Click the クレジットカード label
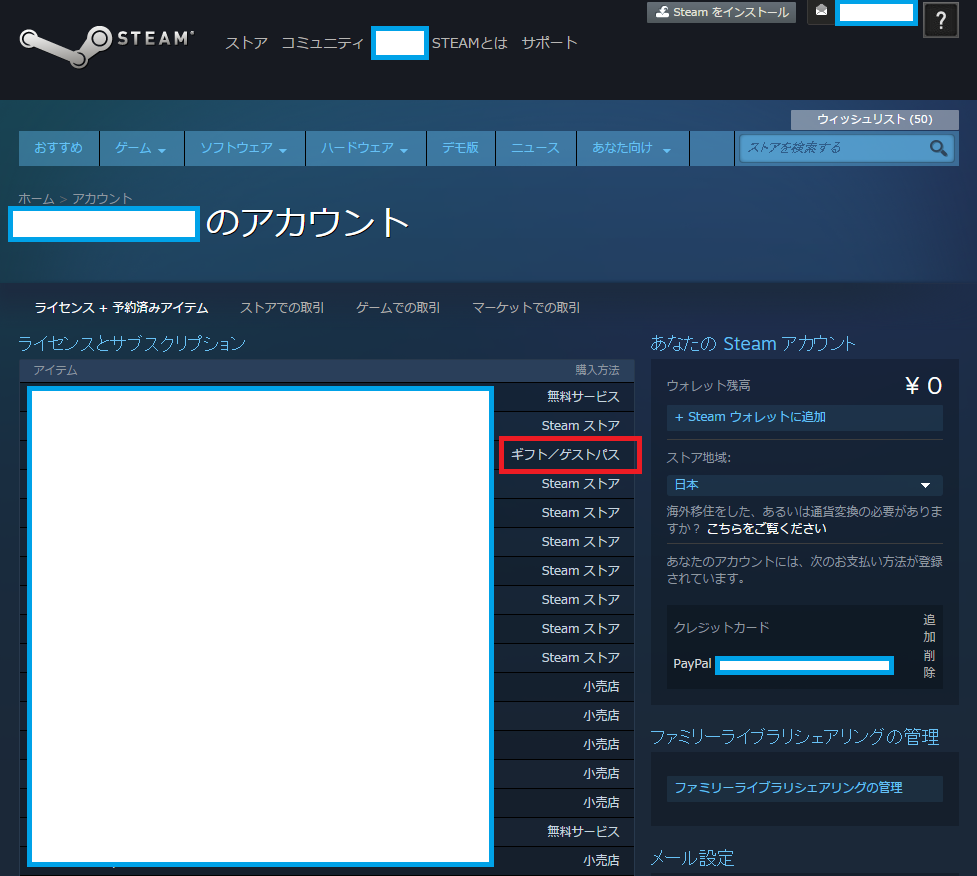 (722, 627)
